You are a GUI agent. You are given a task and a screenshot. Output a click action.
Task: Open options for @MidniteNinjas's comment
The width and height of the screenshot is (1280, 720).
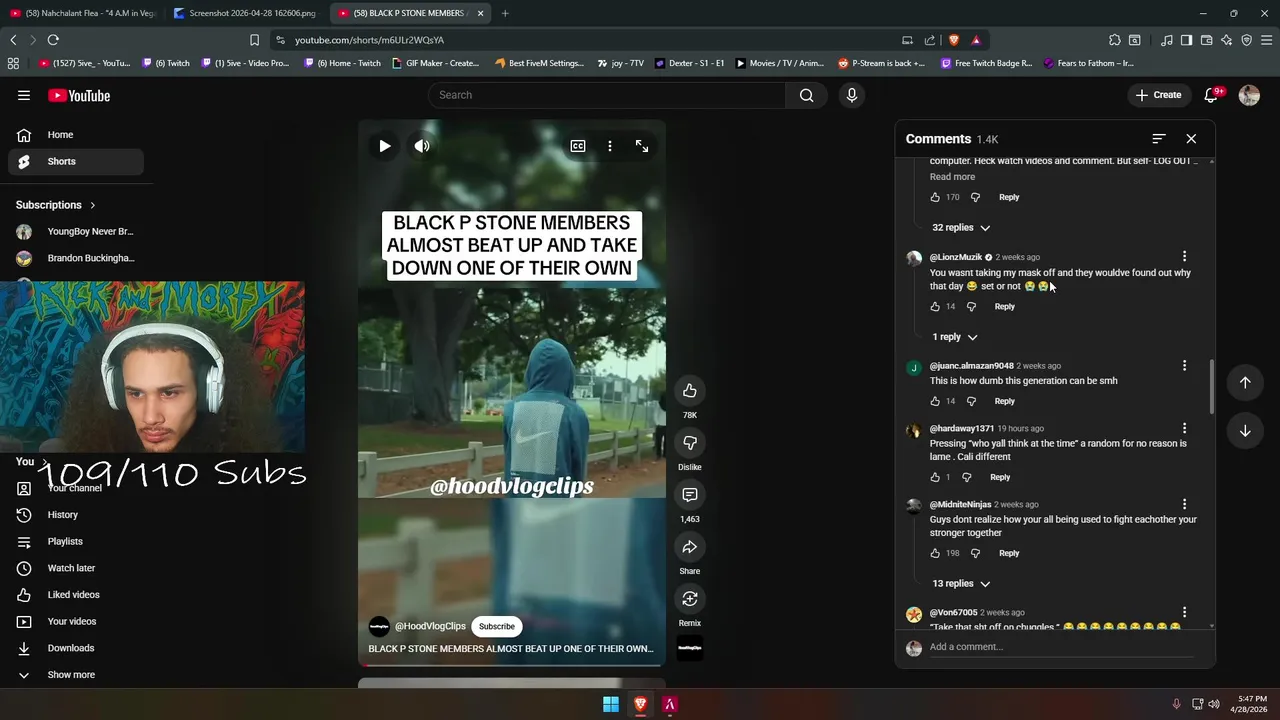(1184, 504)
